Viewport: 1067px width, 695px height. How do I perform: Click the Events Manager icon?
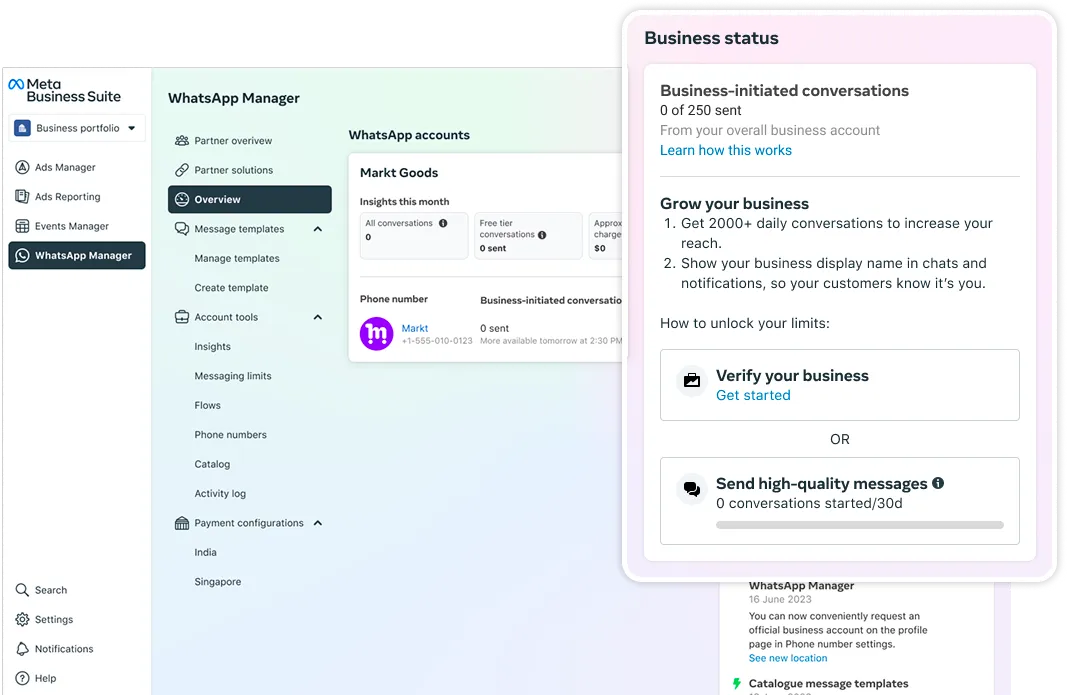(22, 226)
